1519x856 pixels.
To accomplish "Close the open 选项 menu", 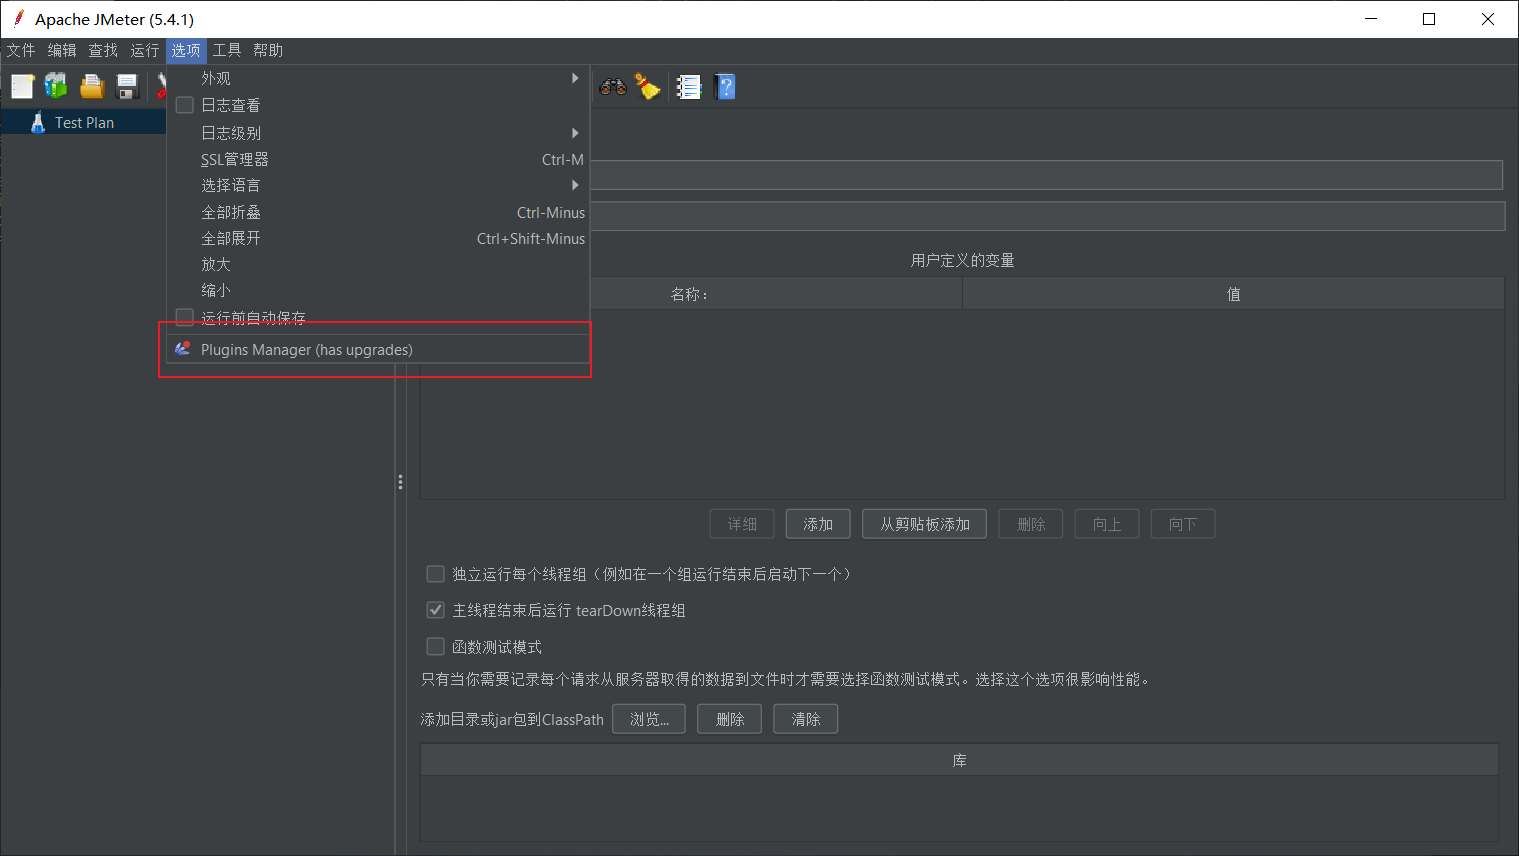I will (186, 50).
